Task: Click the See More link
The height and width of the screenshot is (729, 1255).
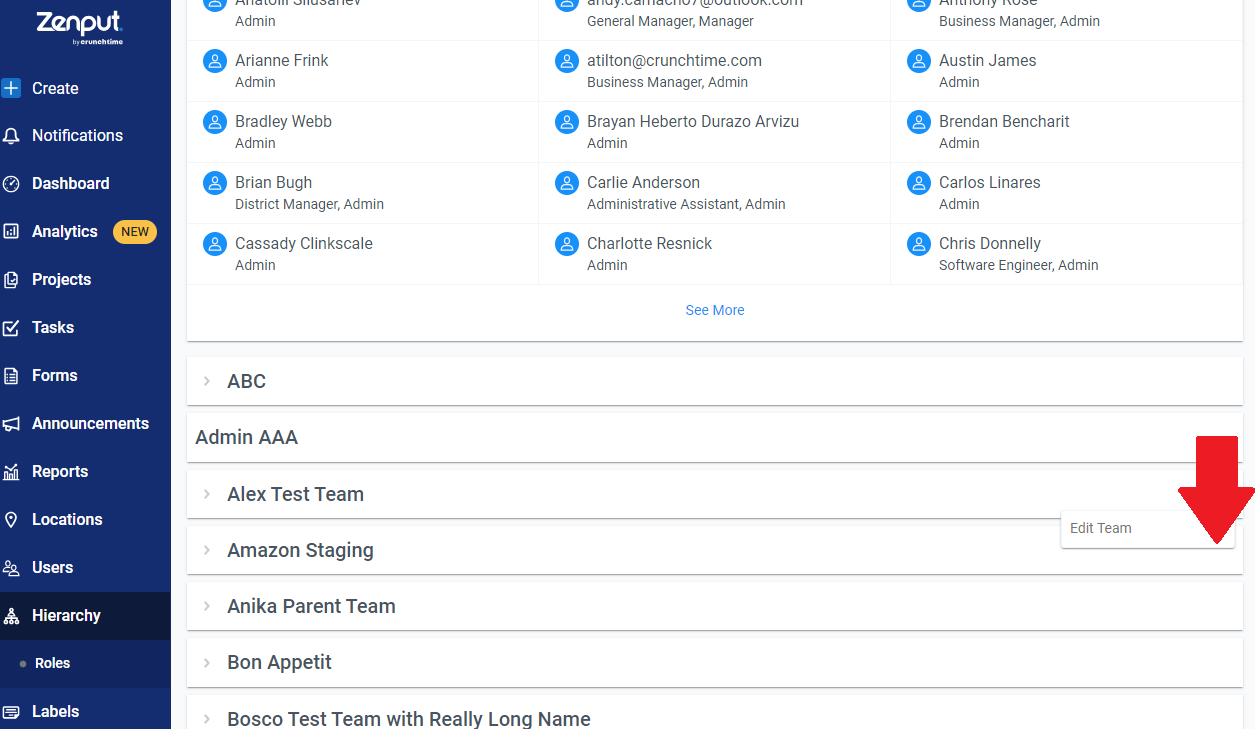Action: (x=715, y=310)
